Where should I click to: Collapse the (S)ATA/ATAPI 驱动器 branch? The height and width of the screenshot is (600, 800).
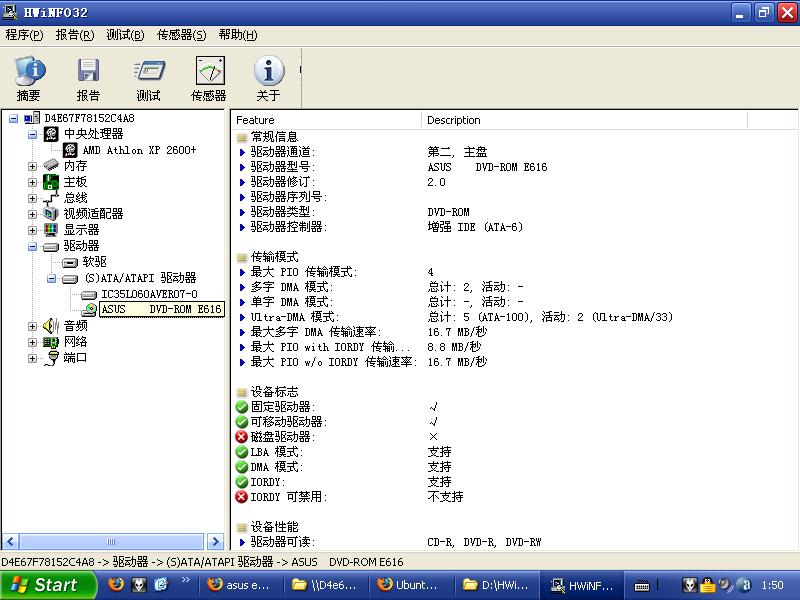(x=52, y=279)
